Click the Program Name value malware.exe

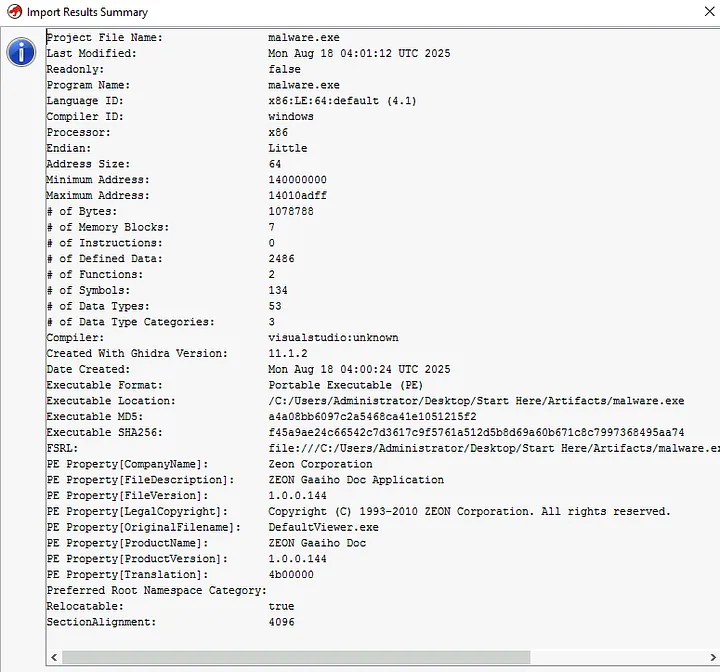304,85
